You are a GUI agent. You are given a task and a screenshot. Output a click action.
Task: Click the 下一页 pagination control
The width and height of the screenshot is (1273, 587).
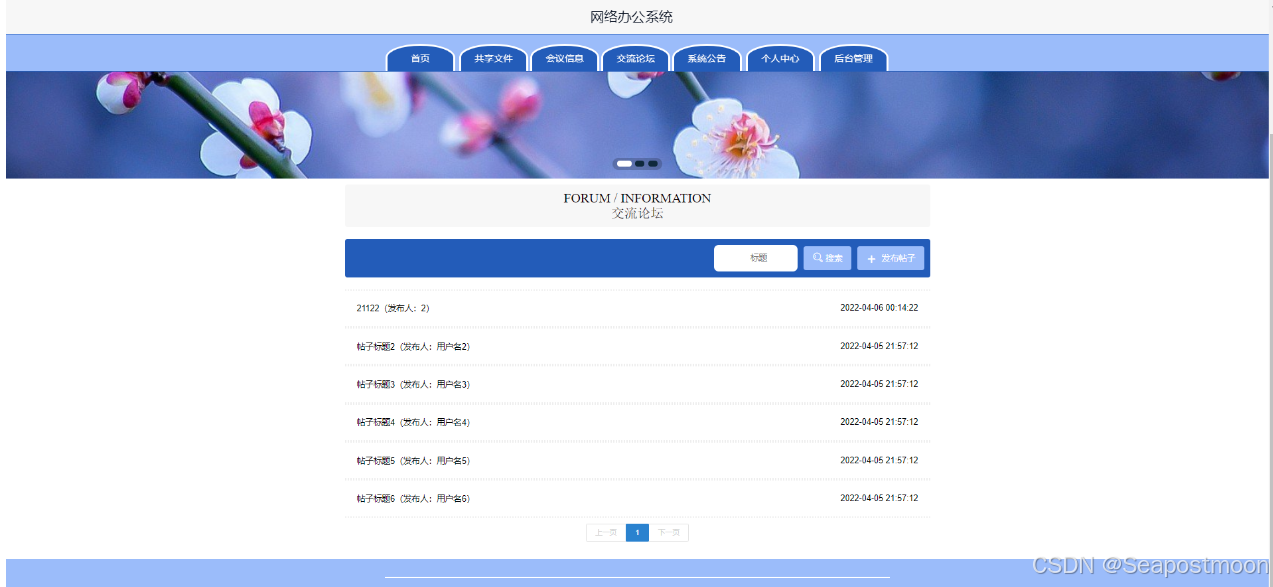[x=669, y=532]
